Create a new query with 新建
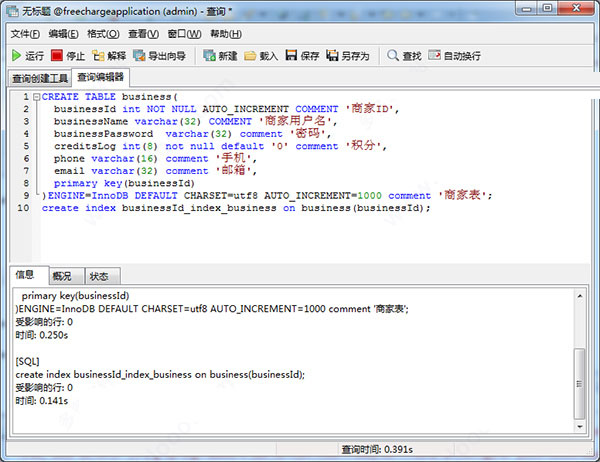The height and width of the screenshot is (462, 600). click(x=220, y=56)
